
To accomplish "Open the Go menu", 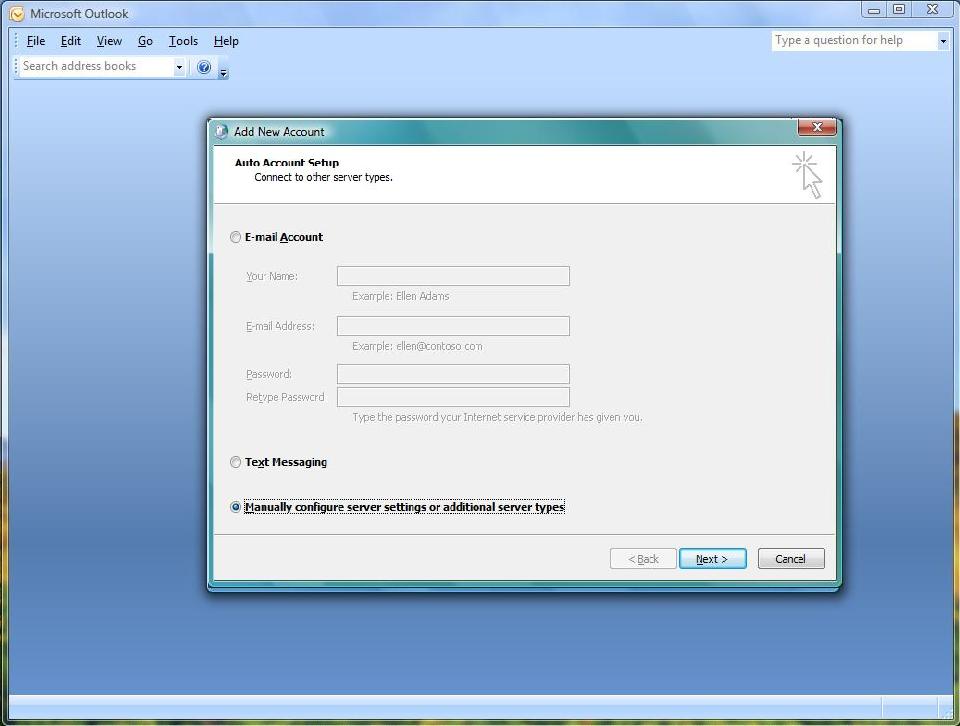I will (145, 41).
